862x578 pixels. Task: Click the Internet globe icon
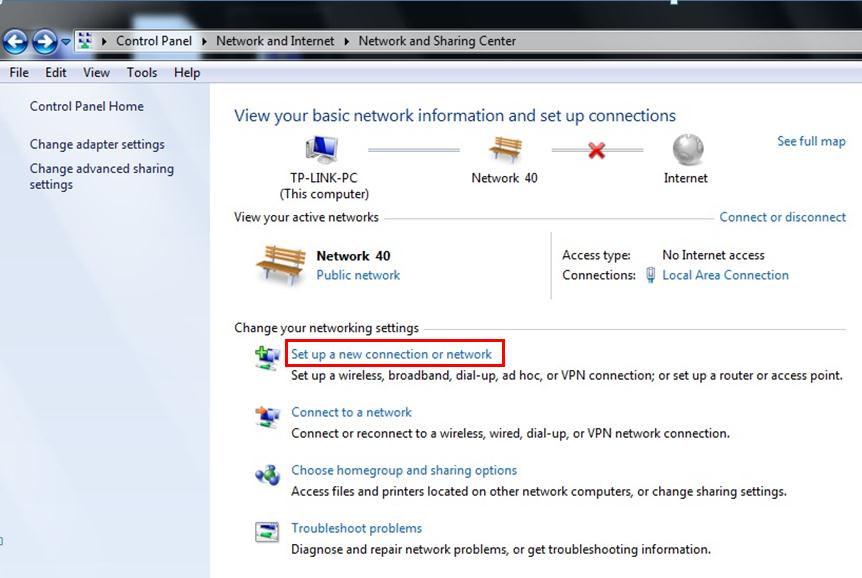(687, 150)
